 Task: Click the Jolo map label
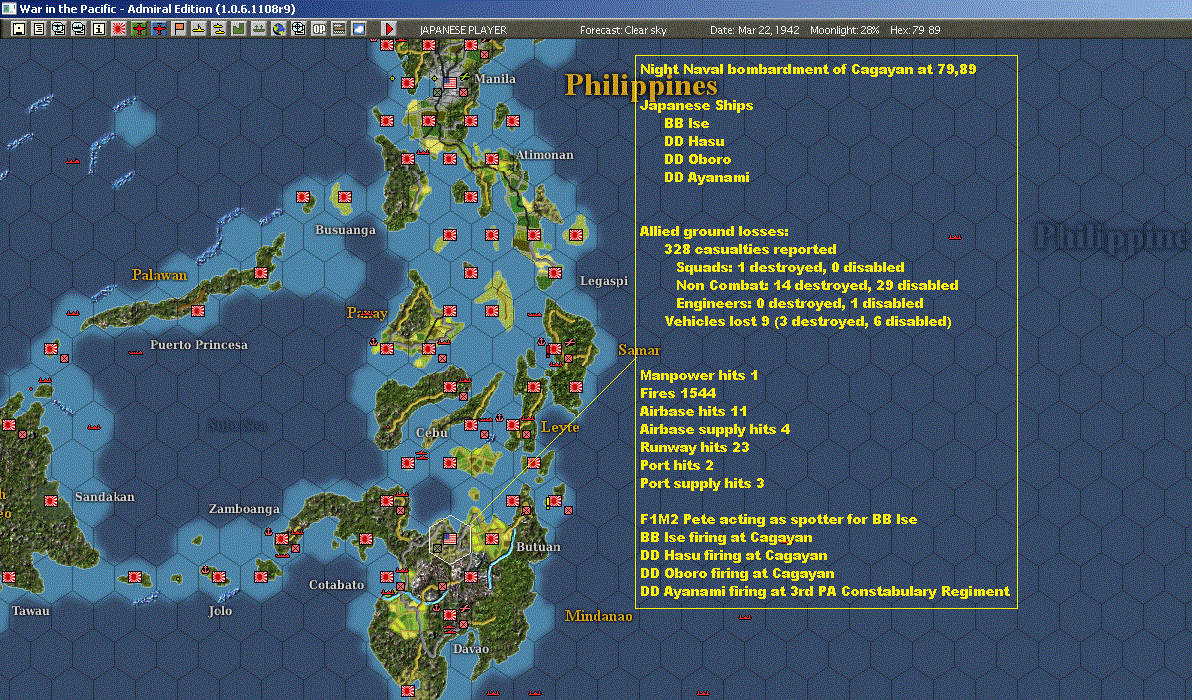(x=220, y=610)
